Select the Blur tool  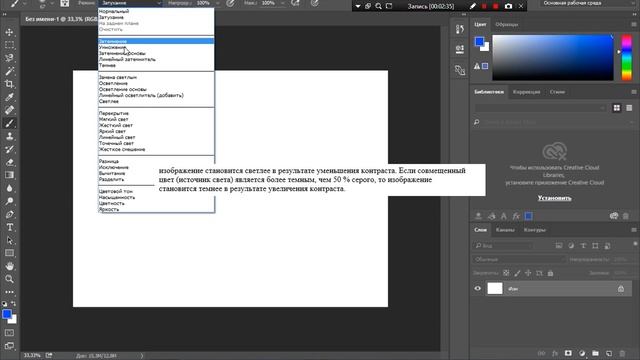9,188
